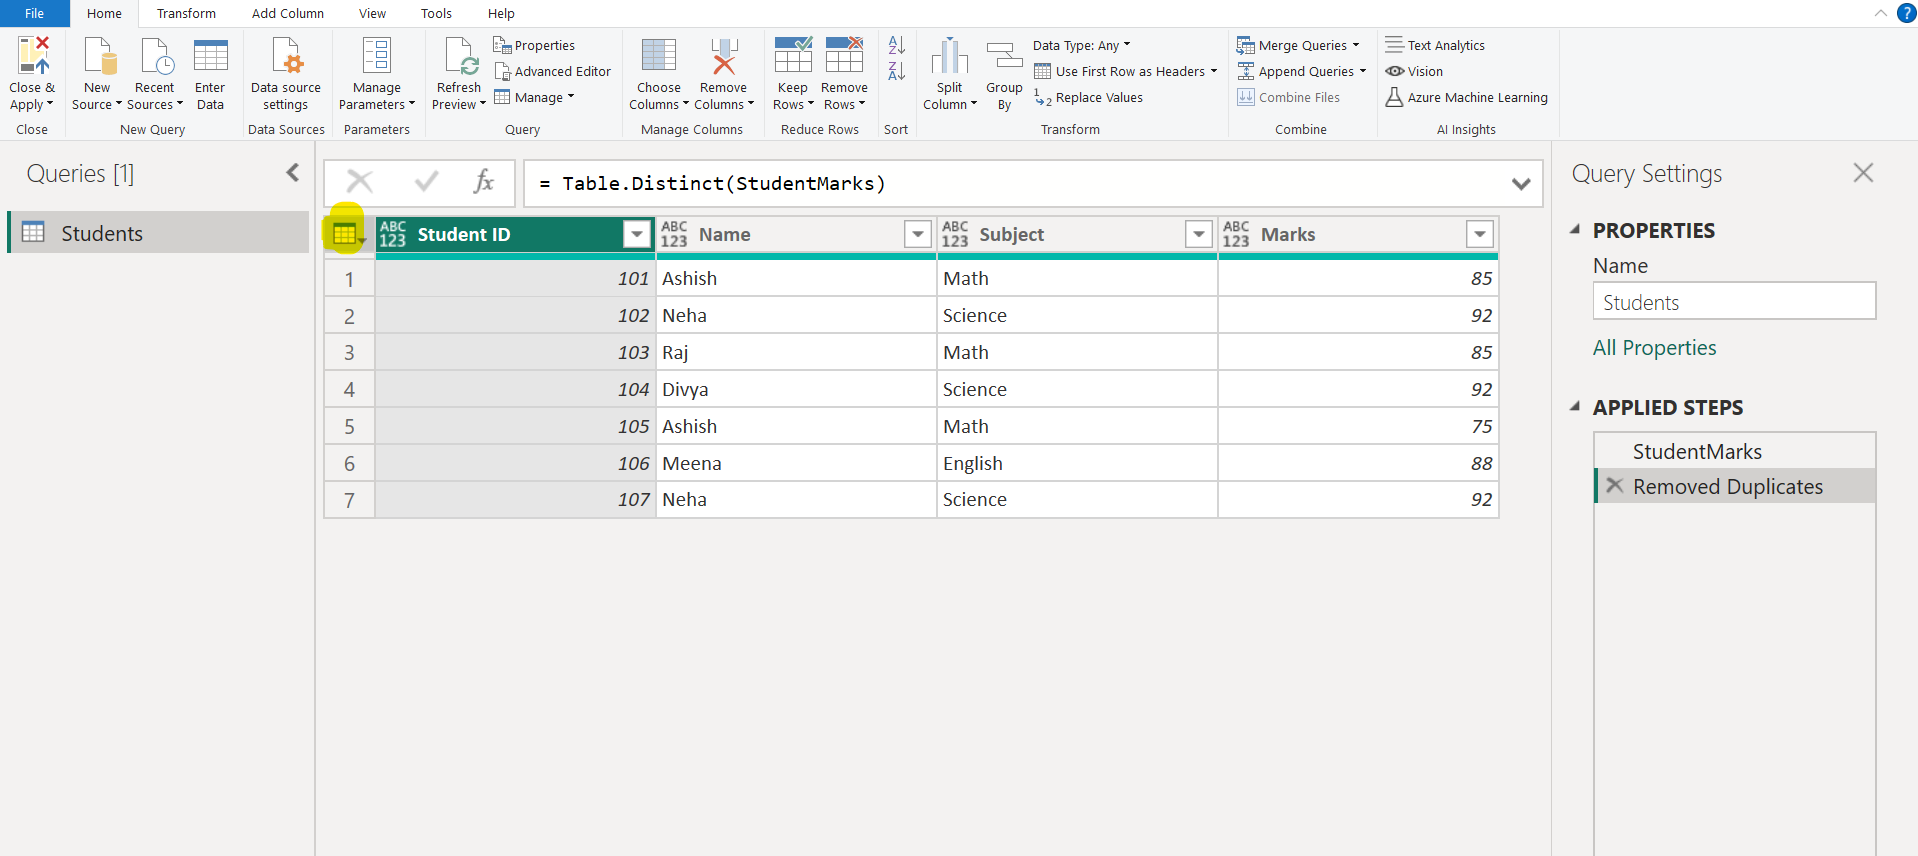Expand the formula bar chevron
This screenshot has width=1918, height=856.
tap(1520, 184)
